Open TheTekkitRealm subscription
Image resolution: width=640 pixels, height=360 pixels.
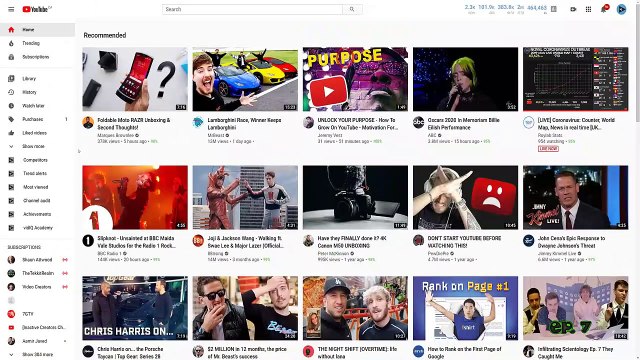coord(37,273)
